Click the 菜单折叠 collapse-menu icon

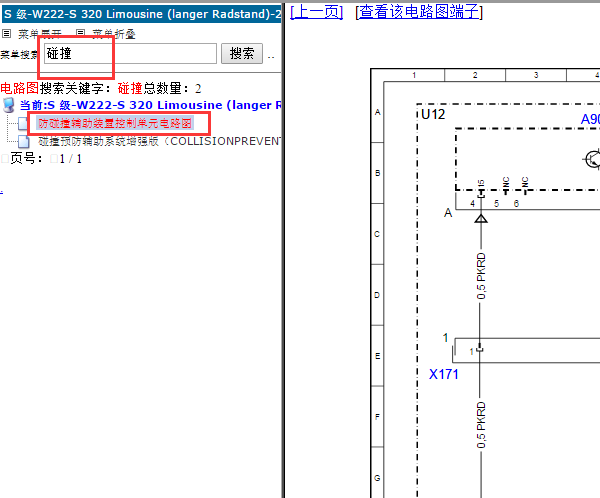pos(80,34)
